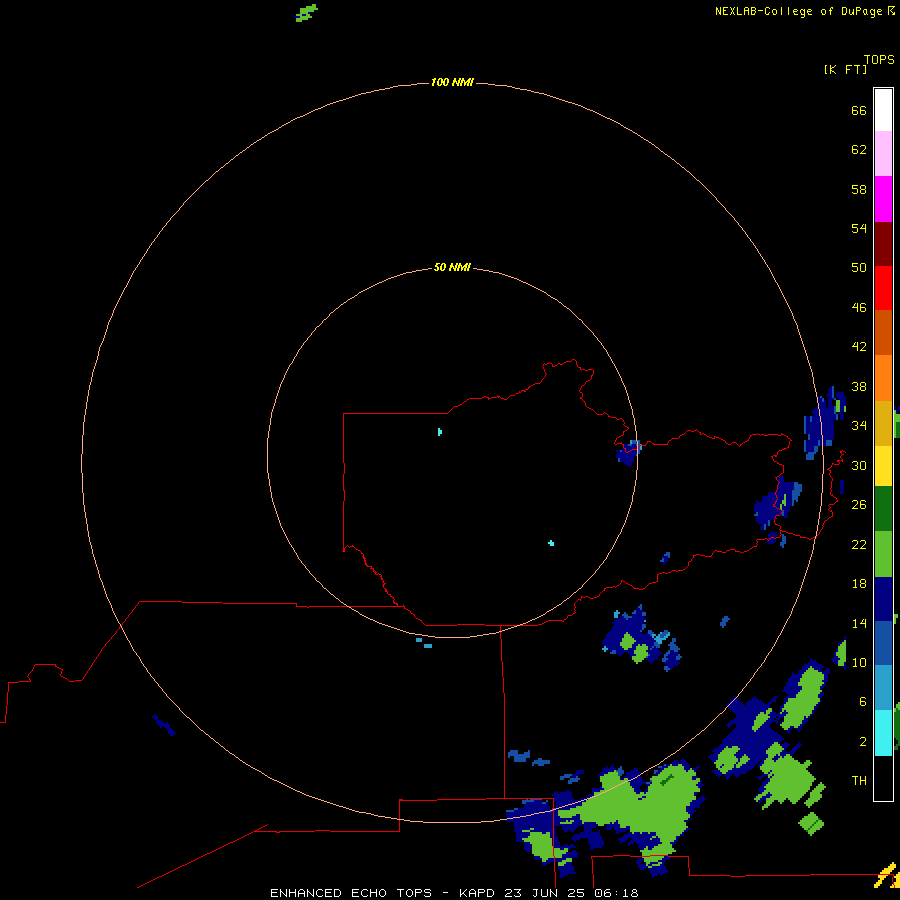Select the dark red legend swatch
Viewport: 900px width, 900px height.
pyautogui.click(x=883, y=243)
